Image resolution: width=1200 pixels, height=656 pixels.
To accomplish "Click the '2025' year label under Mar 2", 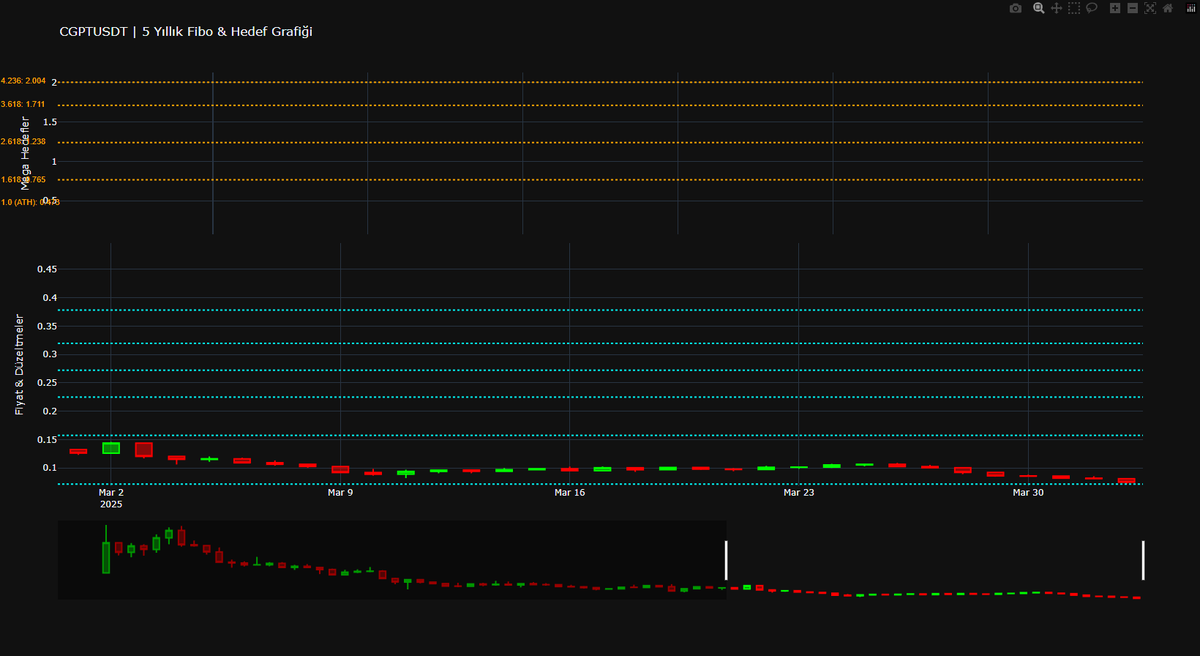I will point(111,505).
